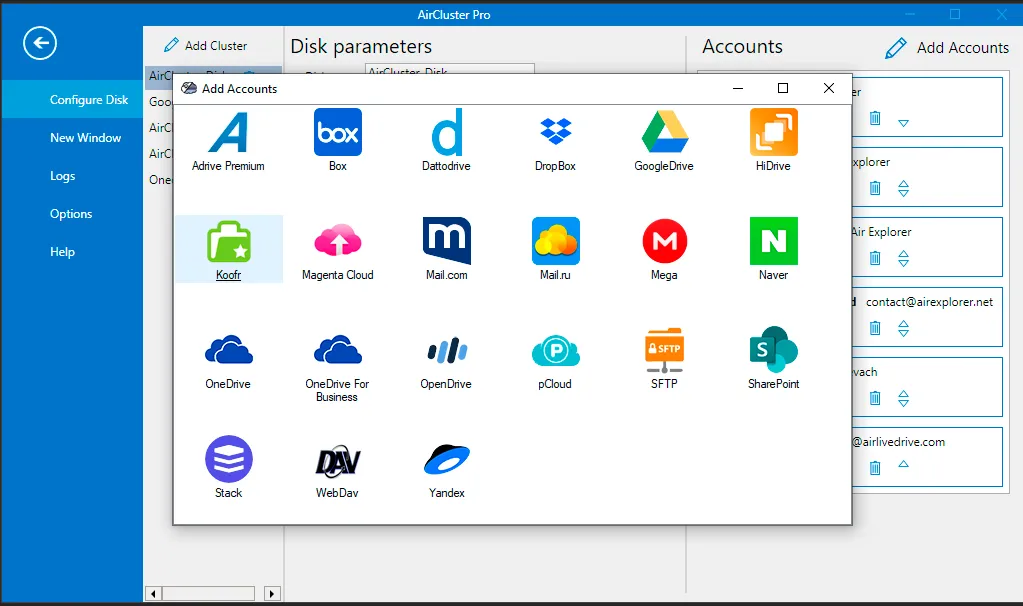Reorder the account ending in 'vach'
This screenshot has width=1023, height=606.
click(x=903, y=398)
